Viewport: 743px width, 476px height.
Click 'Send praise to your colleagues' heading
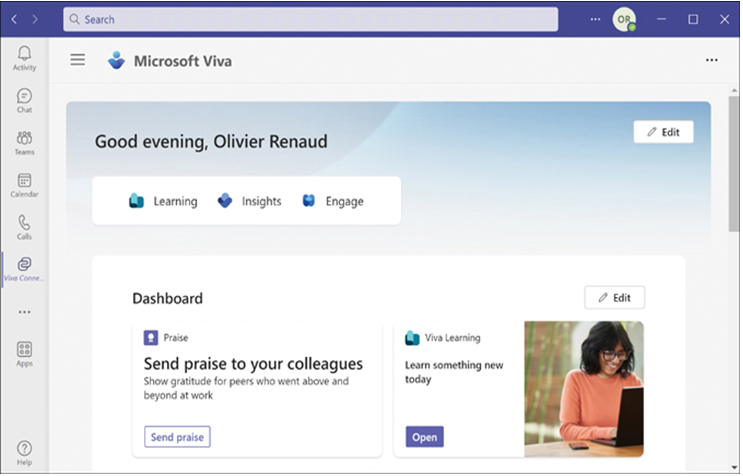pyautogui.click(x=253, y=364)
